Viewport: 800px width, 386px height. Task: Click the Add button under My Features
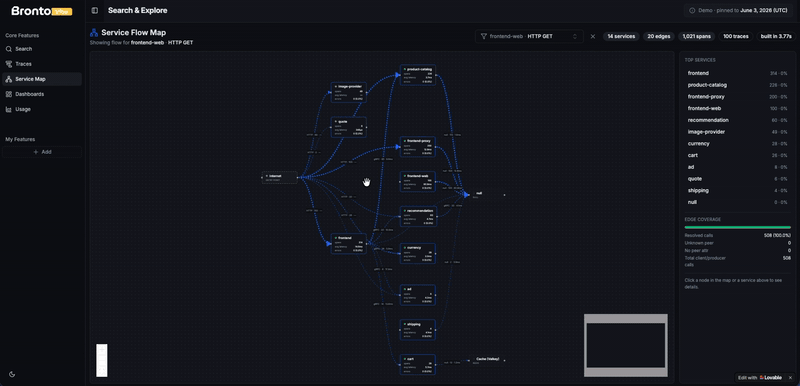coord(42,152)
